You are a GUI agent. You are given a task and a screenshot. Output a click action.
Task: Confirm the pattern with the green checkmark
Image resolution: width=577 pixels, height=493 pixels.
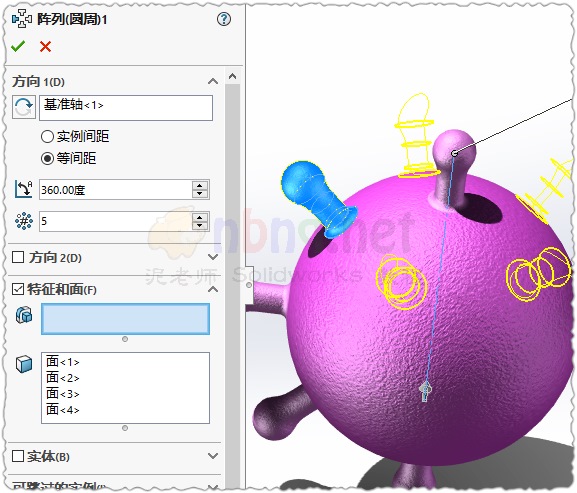18,46
